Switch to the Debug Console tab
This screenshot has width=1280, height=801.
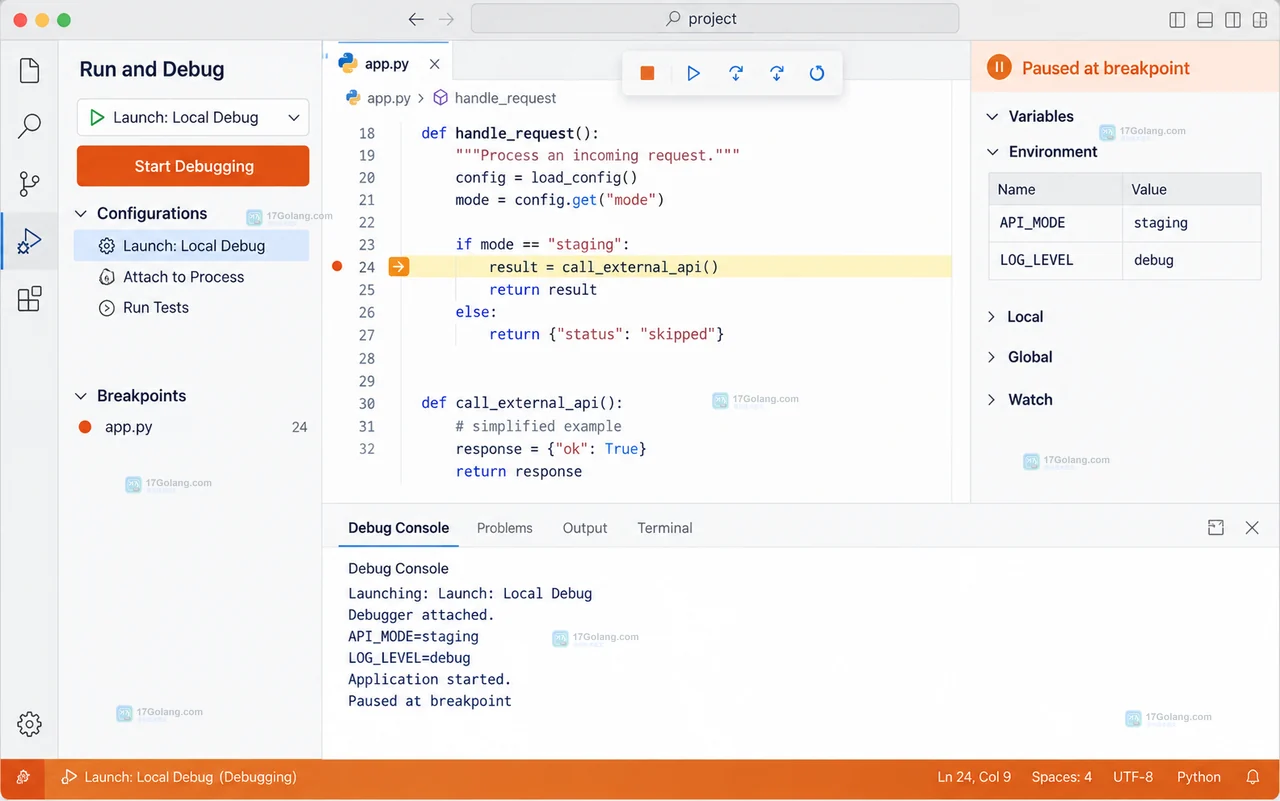tap(399, 528)
